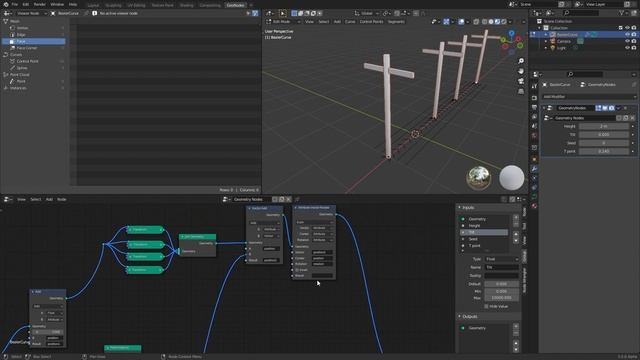Click the blue Z axis on gizmo
640x360 pixels.
(x=511, y=33)
